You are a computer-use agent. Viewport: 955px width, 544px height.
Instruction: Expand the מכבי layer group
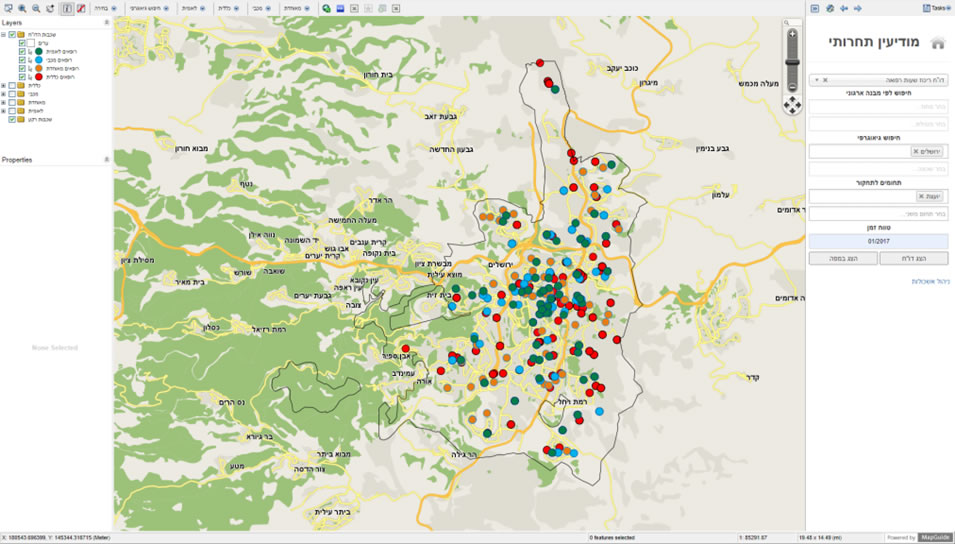point(4,94)
